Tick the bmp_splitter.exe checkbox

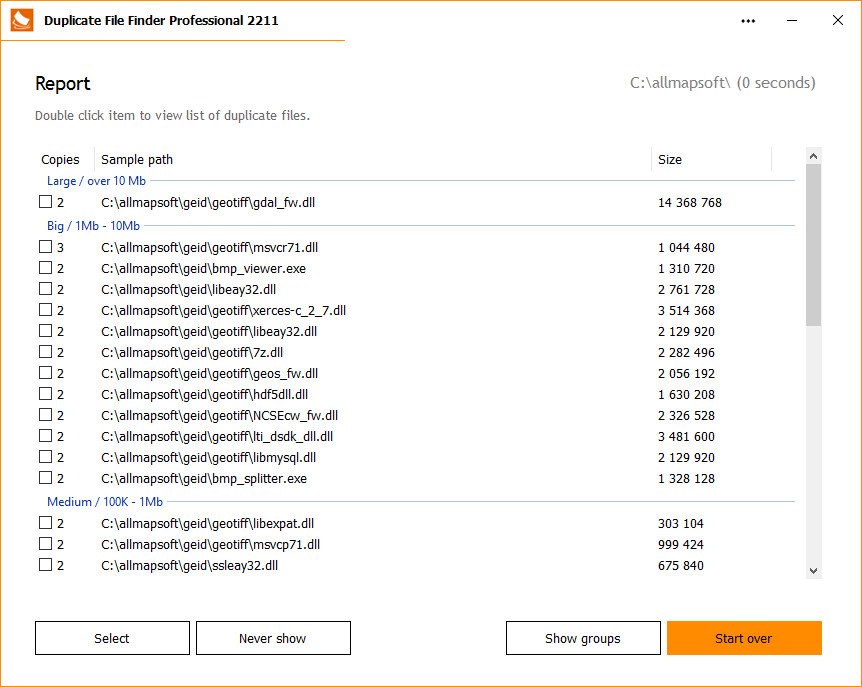click(x=46, y=478)
